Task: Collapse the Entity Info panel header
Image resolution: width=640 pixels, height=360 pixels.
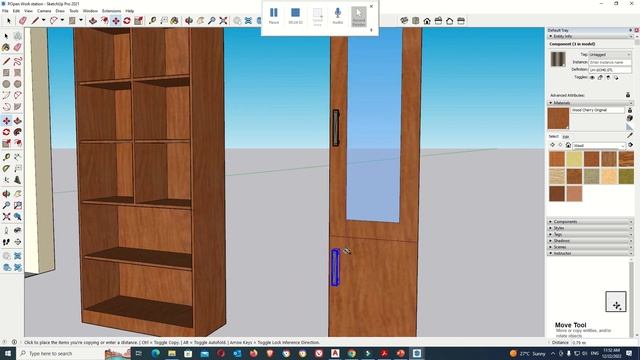Action: [x=591, y=36]
